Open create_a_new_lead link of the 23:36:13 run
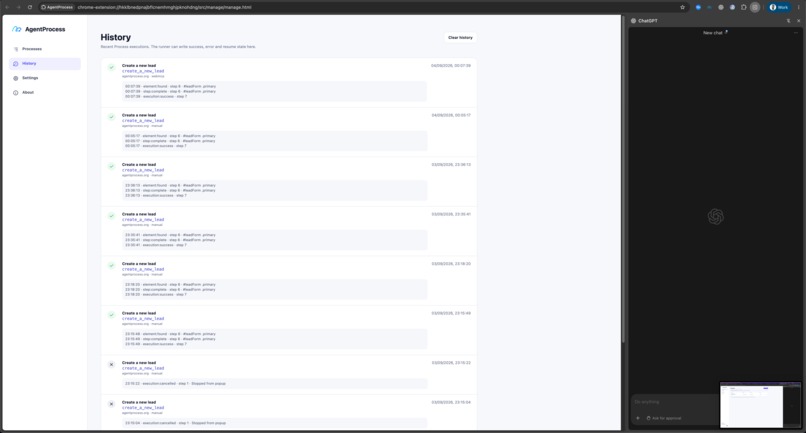 point(143,170)
